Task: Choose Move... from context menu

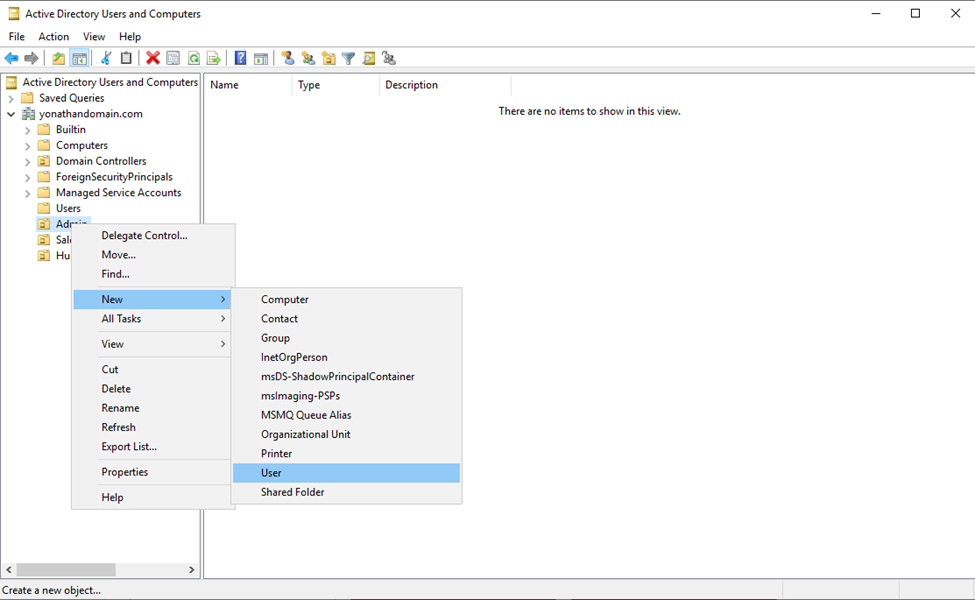Action: point(152,254)
